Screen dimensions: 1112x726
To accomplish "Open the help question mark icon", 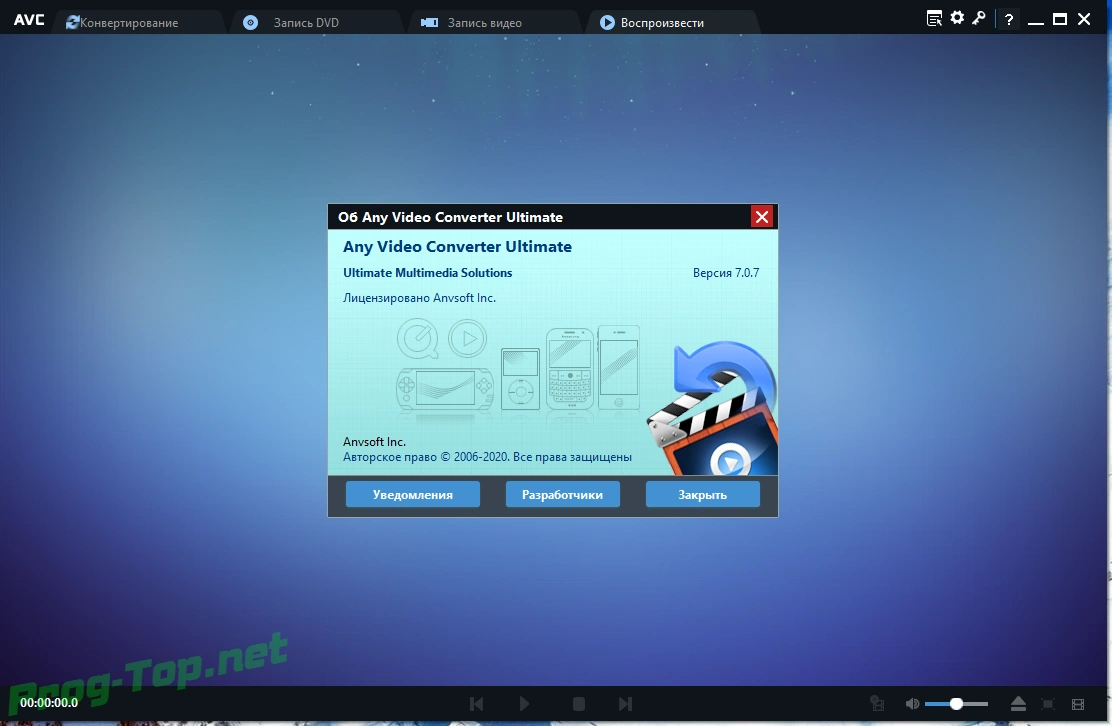I will (1009, 20).
